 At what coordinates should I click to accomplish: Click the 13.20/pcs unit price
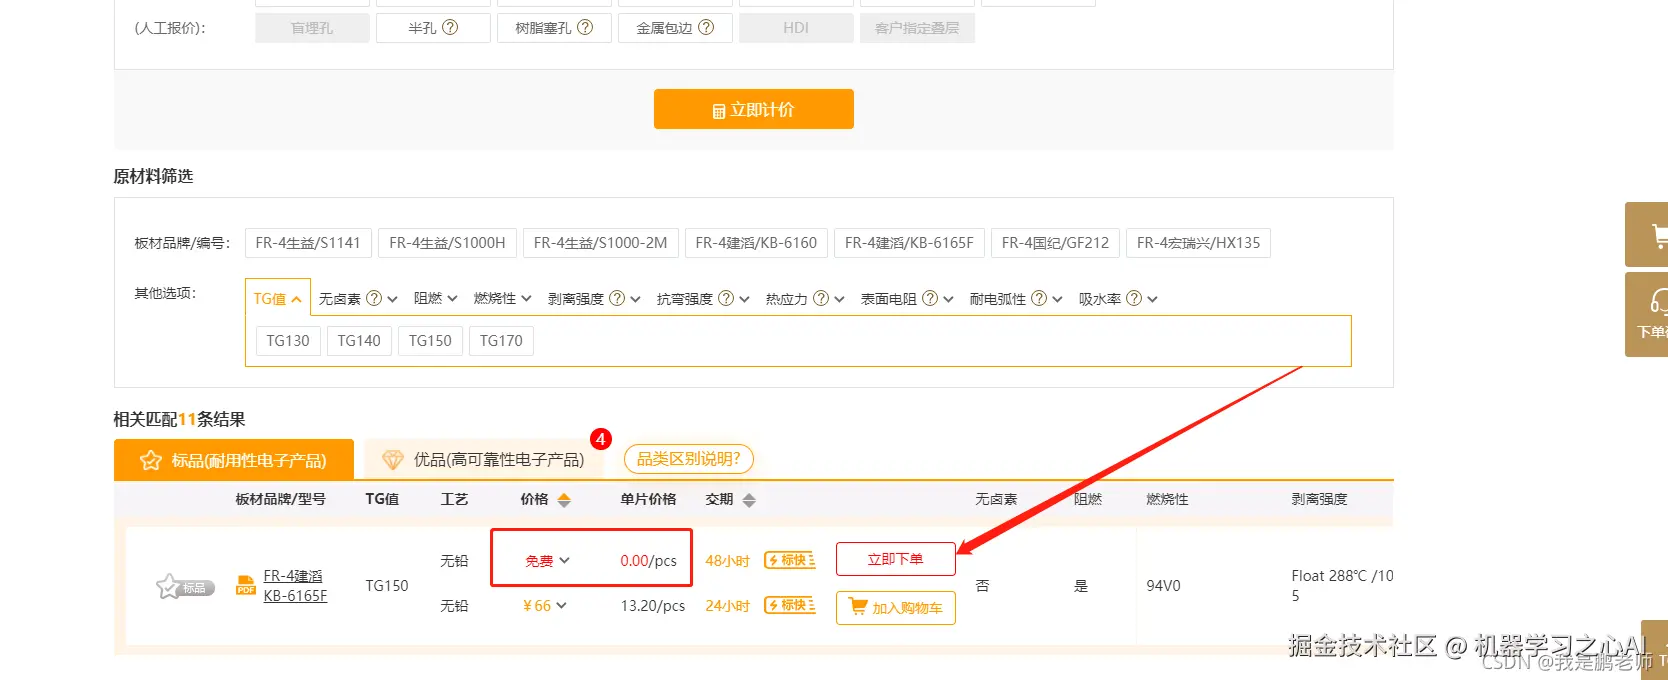tap(653, 606)
